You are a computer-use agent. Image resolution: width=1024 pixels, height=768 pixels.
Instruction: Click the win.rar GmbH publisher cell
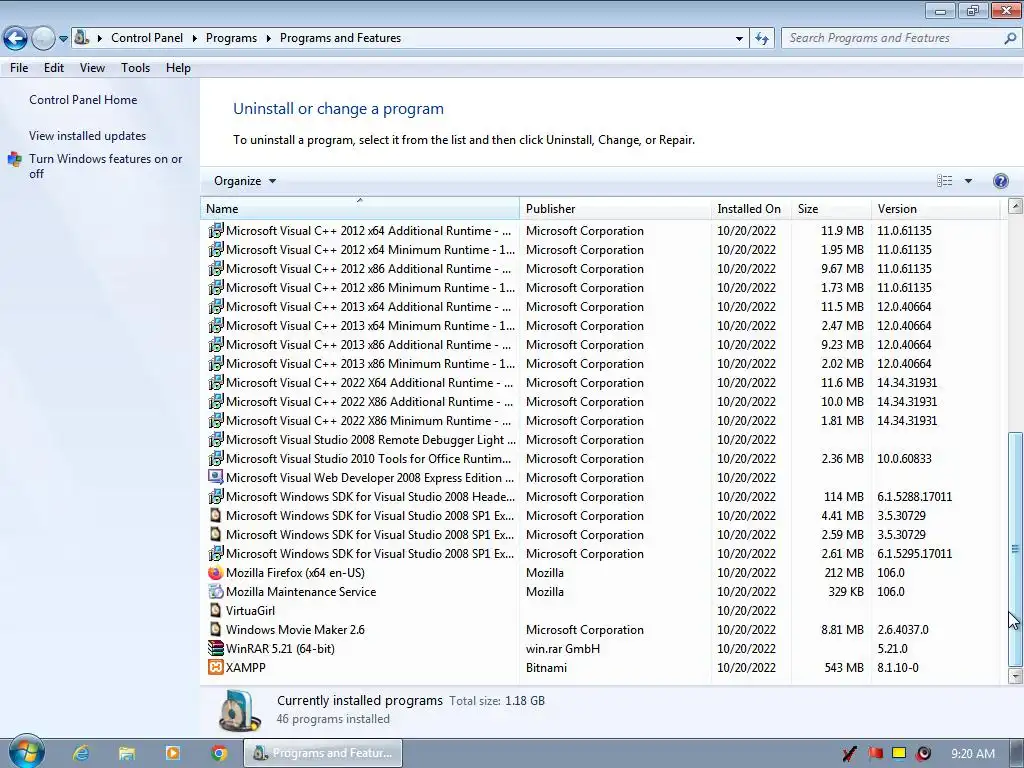pos(562,648)
